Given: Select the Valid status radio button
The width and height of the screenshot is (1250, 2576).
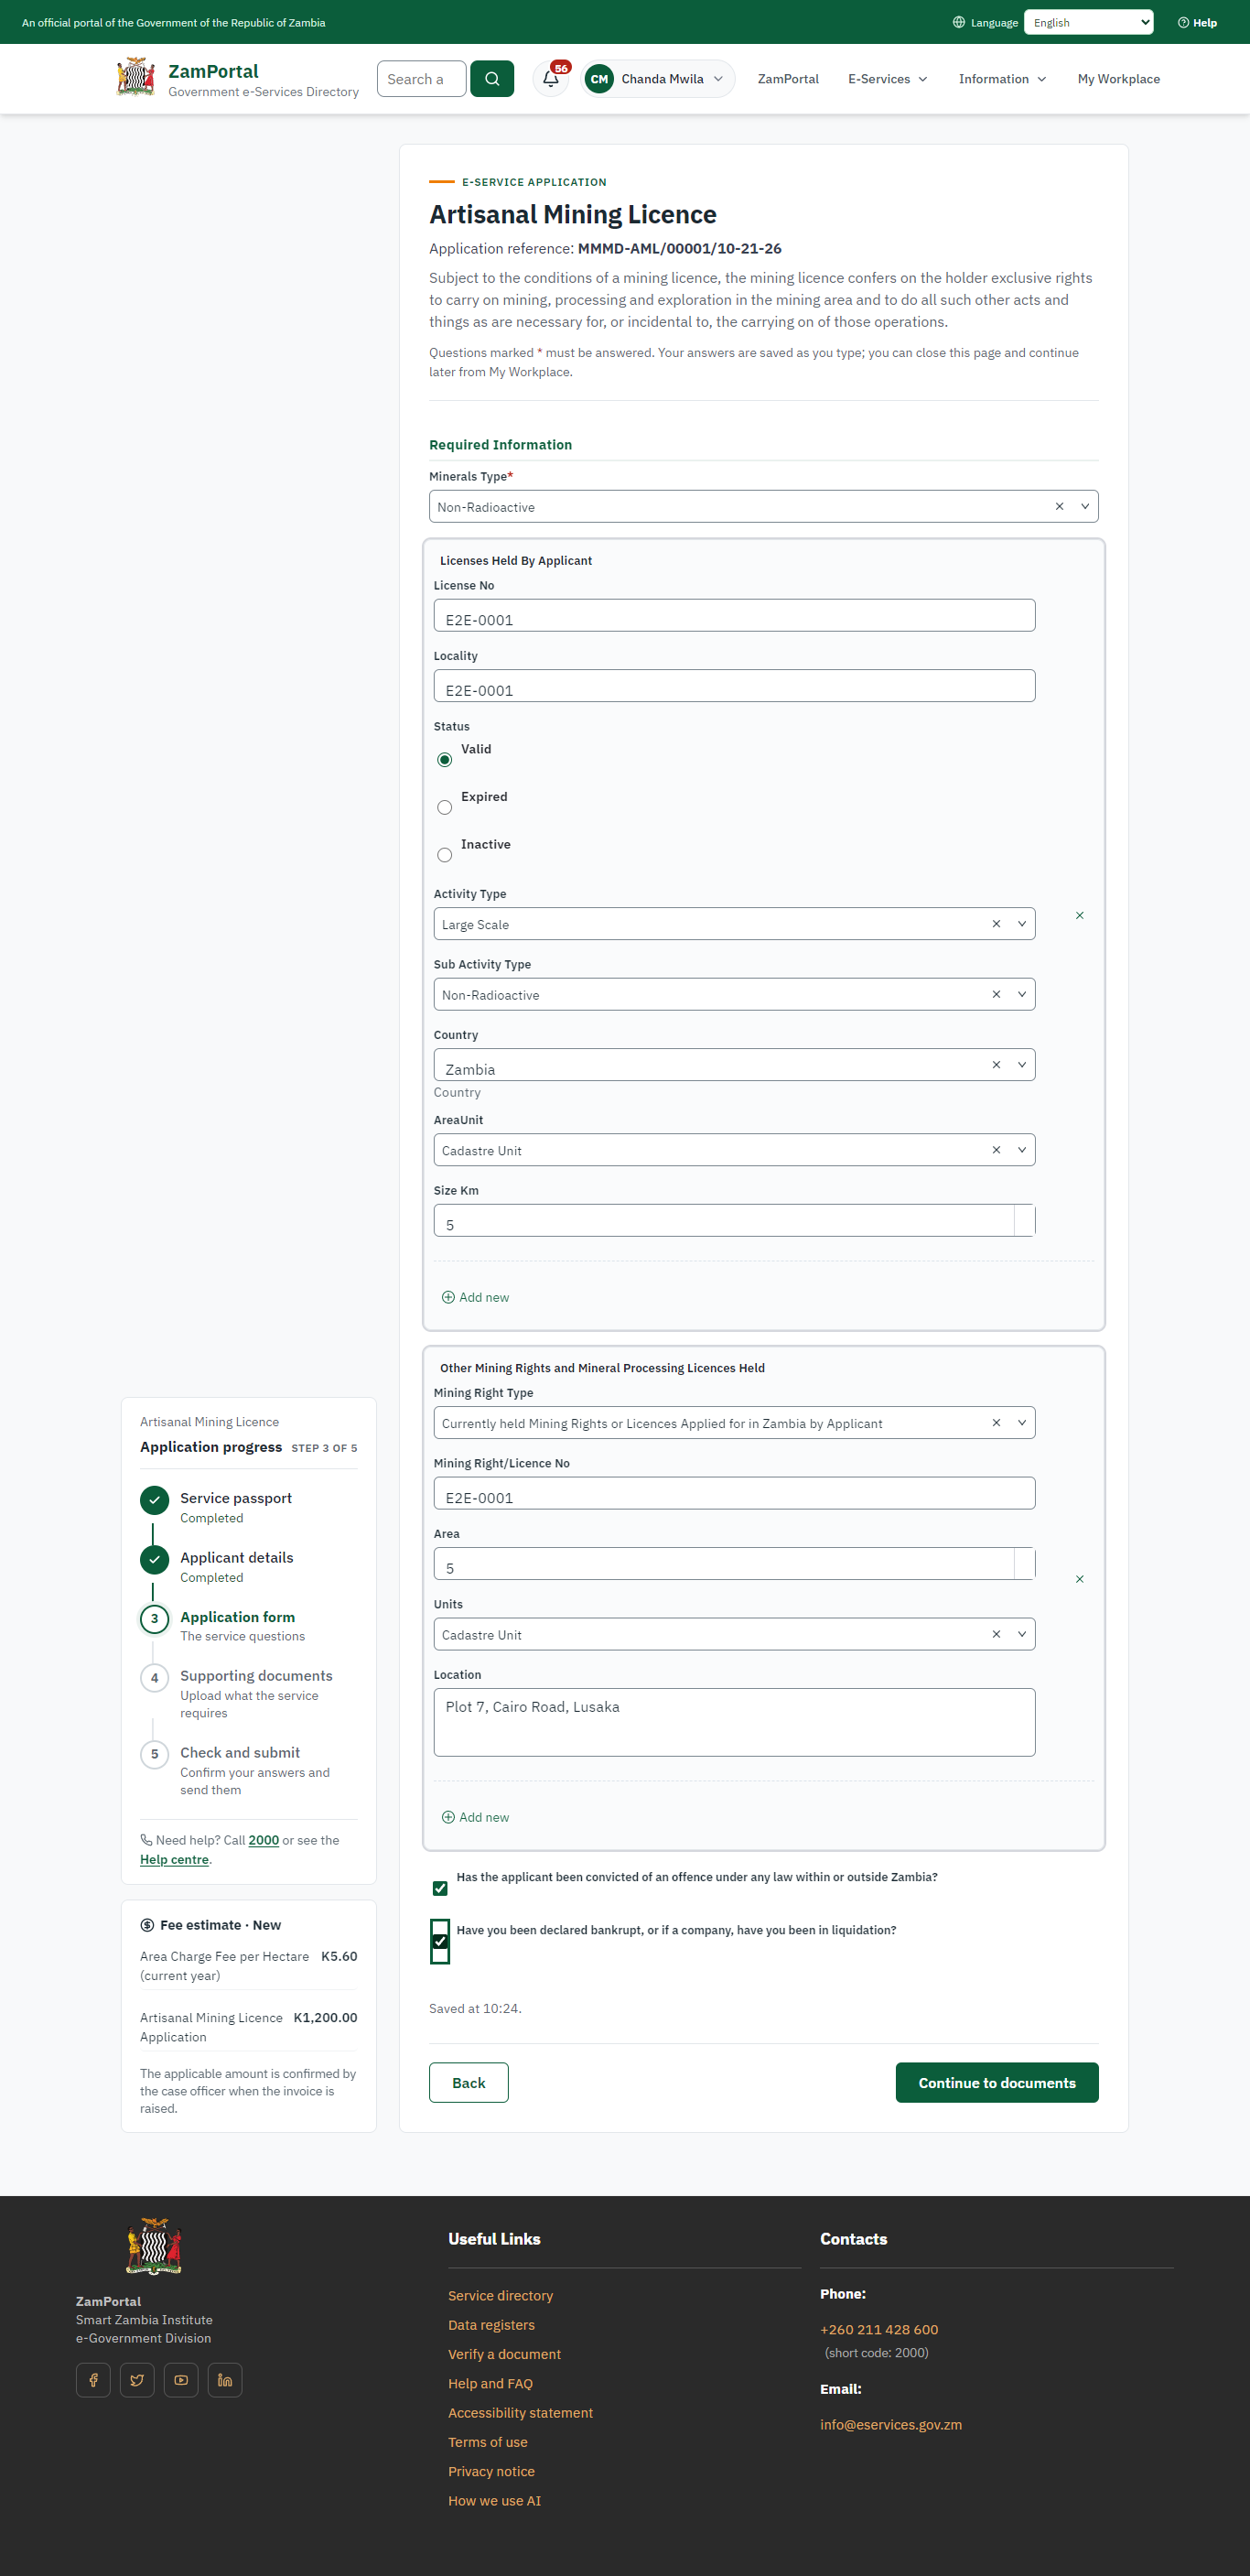Looking at the screenshot, I should click(x=445, y=760).
